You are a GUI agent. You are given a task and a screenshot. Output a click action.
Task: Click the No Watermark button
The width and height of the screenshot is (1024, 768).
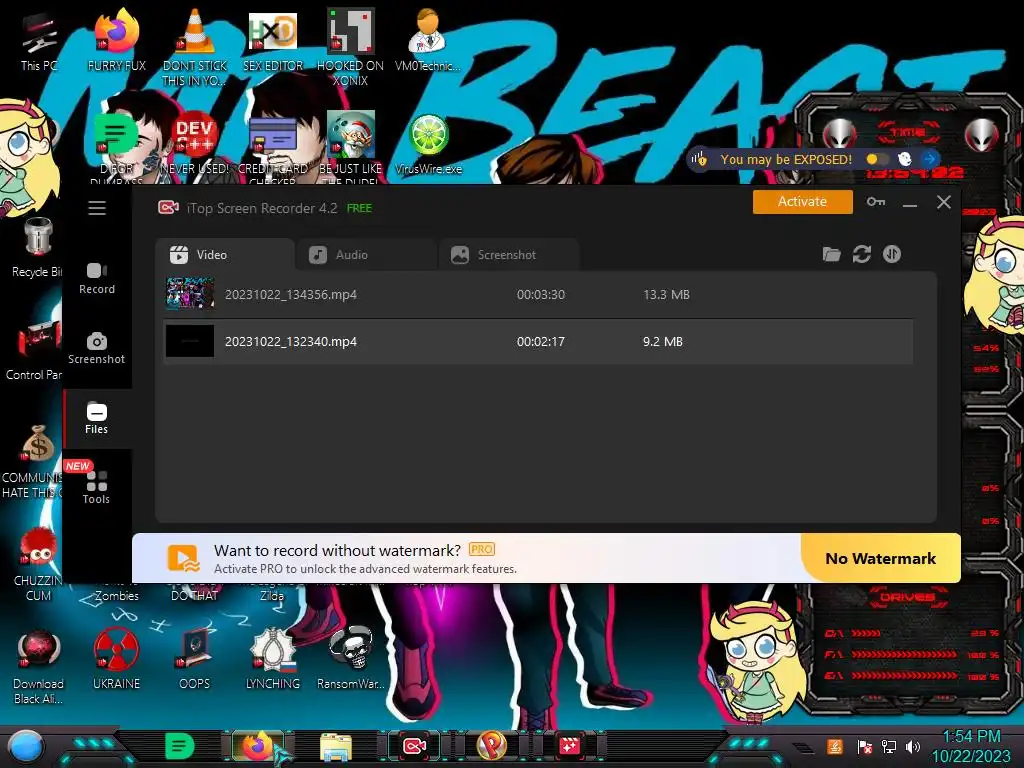[x=880, y=558]
